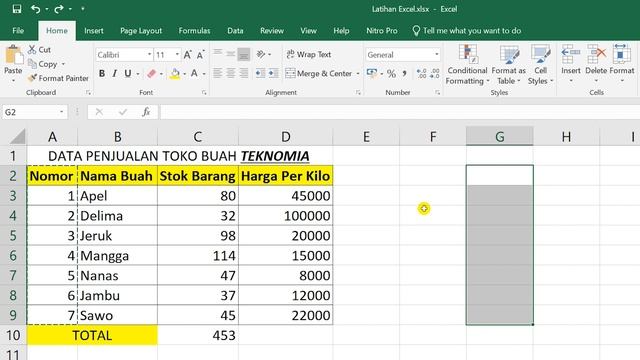This screenshot has width=640, height=360.
Task: Switch to the Review tab
Action: point(272,31)
